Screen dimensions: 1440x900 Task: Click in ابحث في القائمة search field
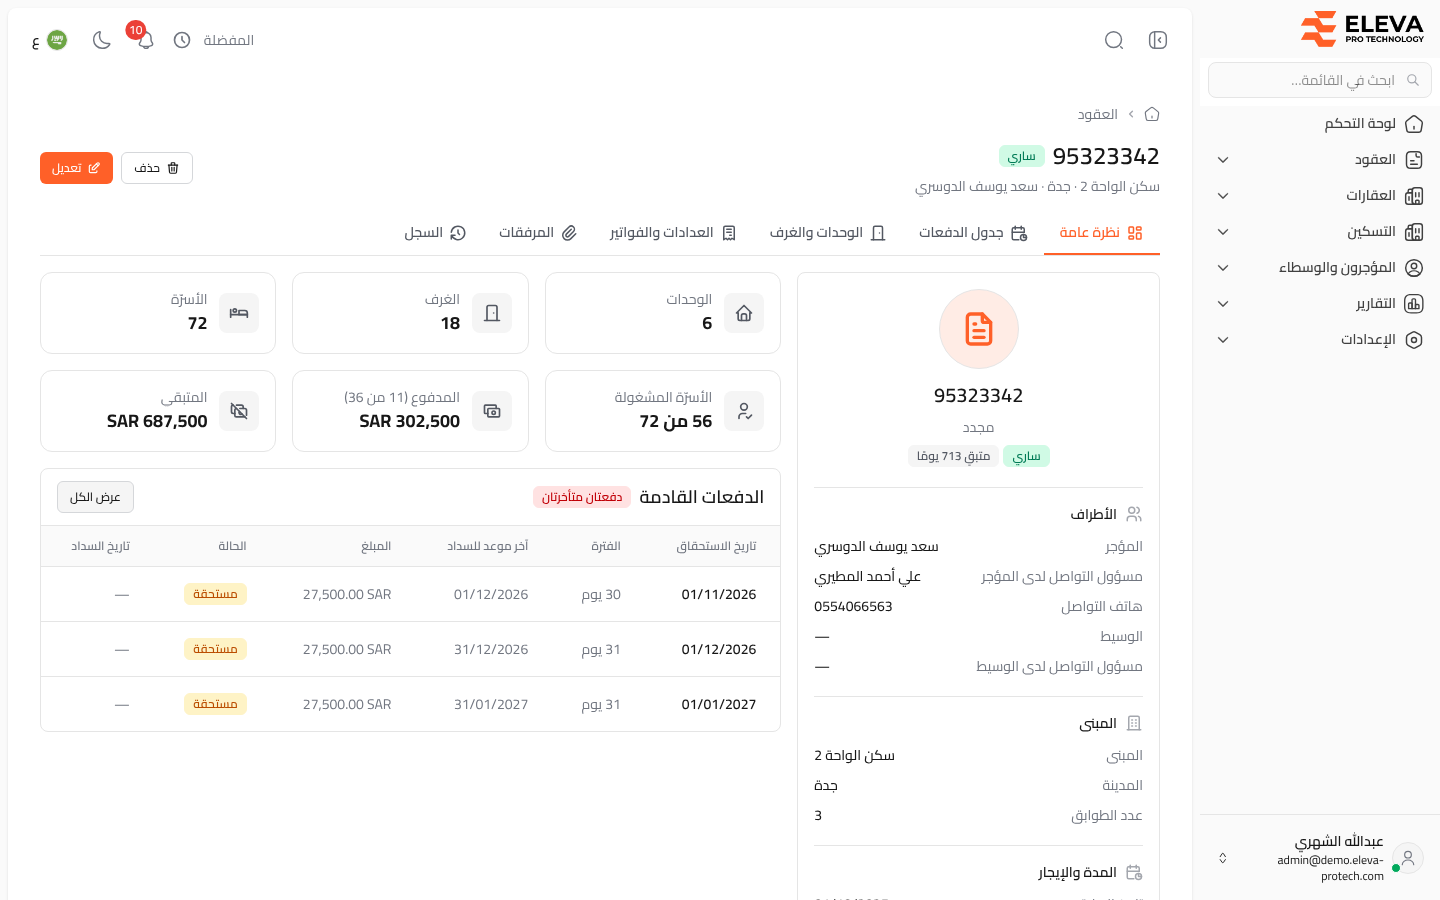1320,80
